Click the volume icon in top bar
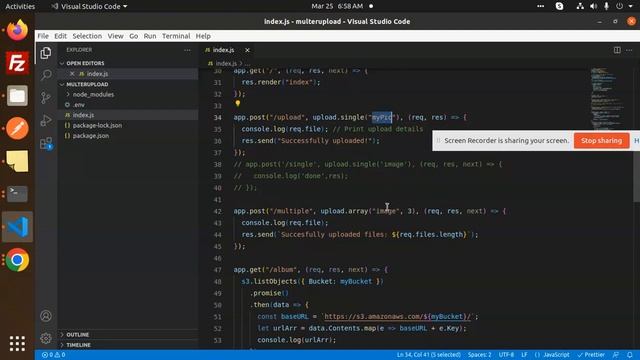Image resolution: width=640 pixels, height=360 pixels. click(x=593, y=6)
